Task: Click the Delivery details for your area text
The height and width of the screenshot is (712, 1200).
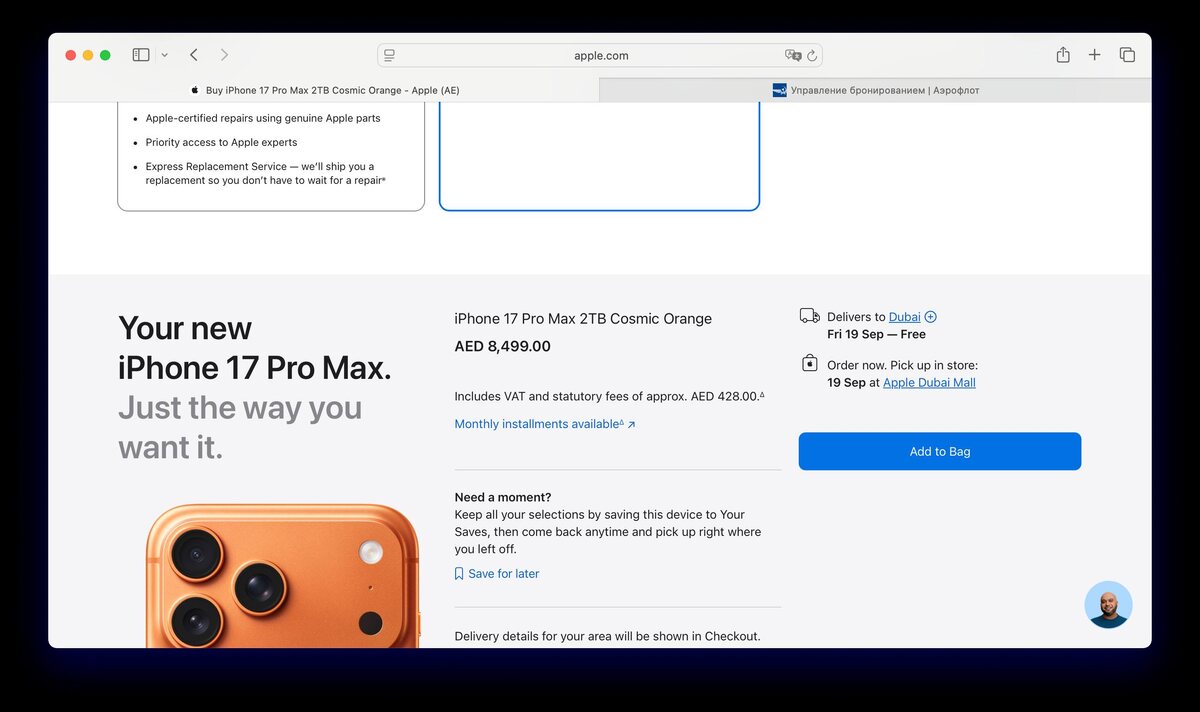Action: (607, 636)
